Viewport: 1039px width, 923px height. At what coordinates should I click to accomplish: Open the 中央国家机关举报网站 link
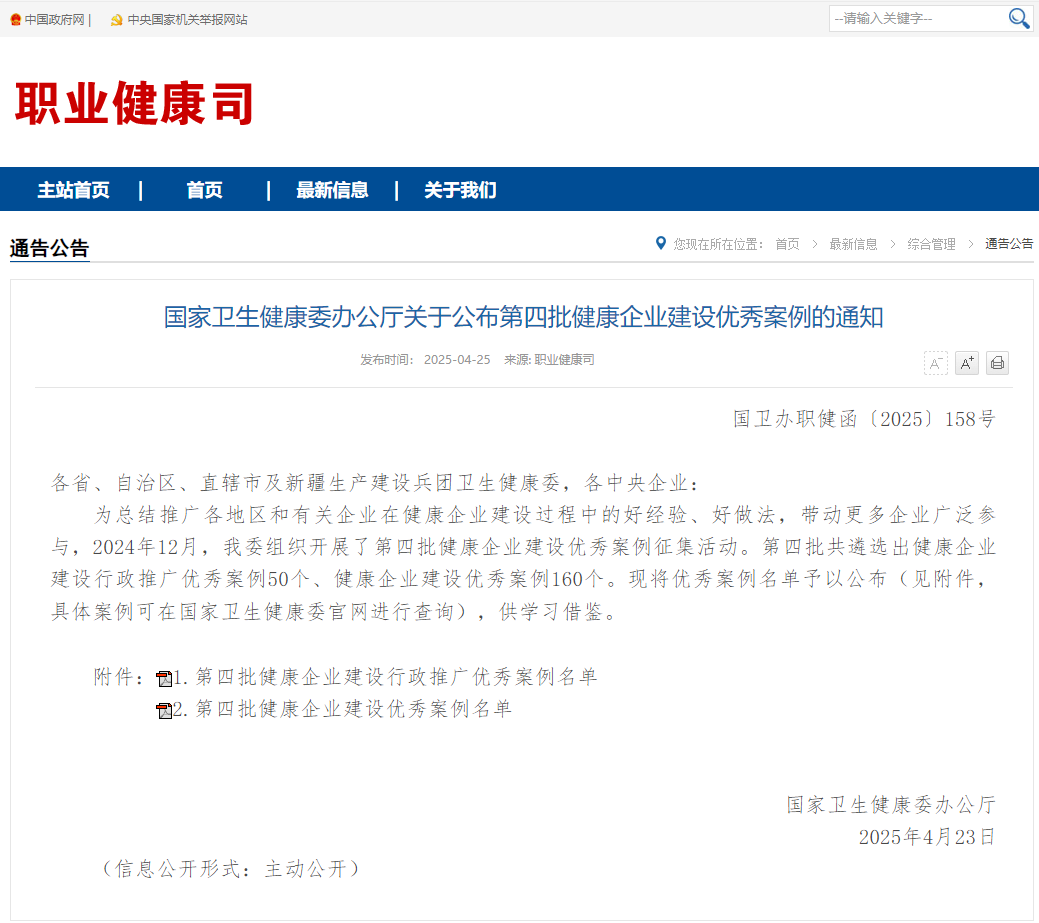[x=187, y=20]
